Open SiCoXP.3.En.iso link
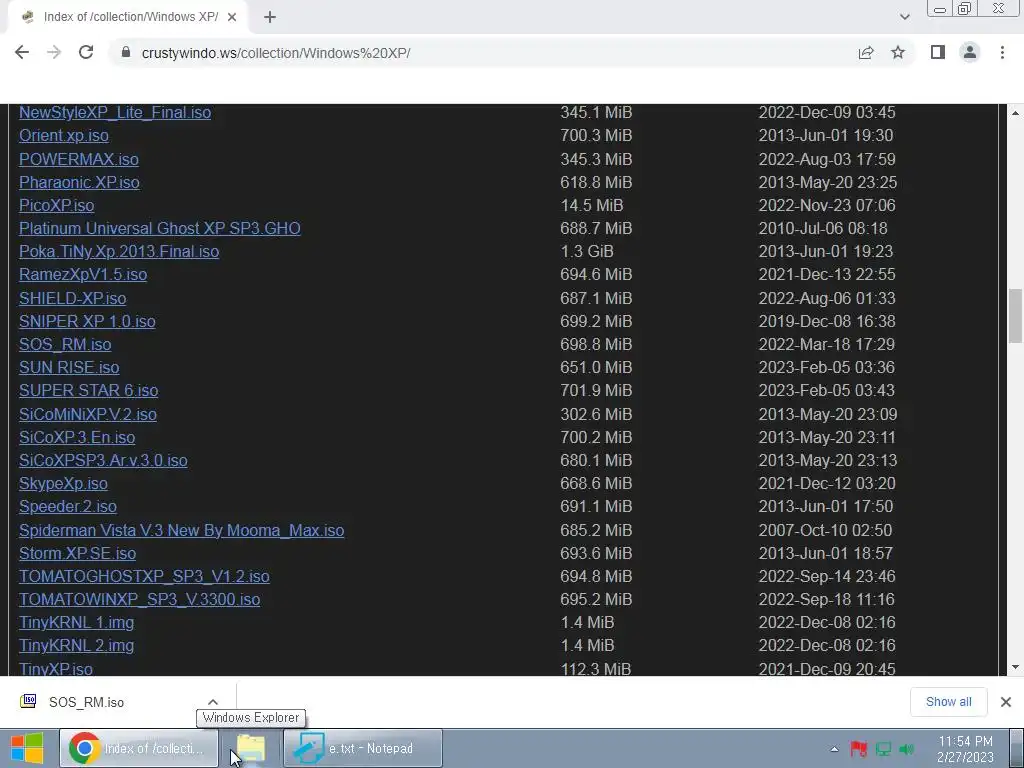Viewport: 1024px width, 768px height. [x=77, y=438]
